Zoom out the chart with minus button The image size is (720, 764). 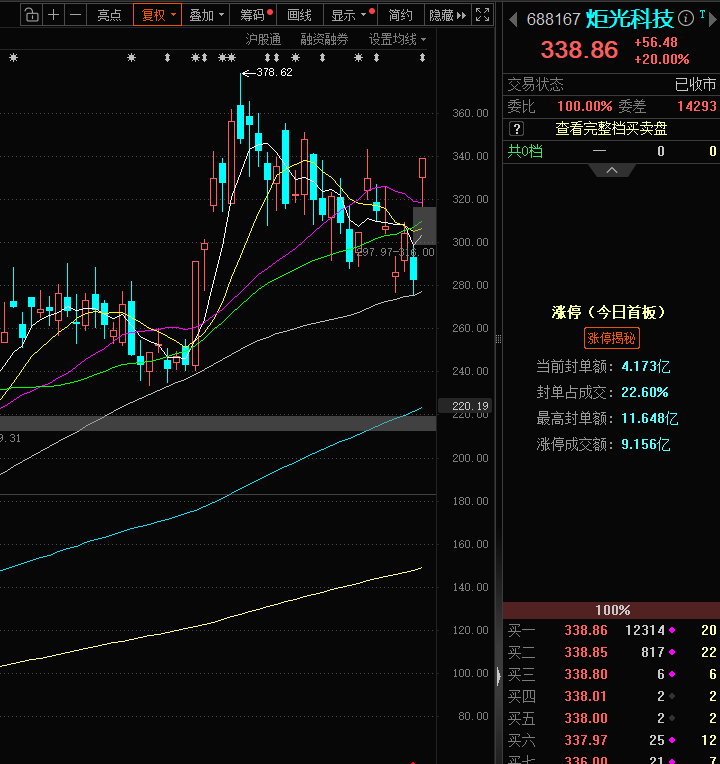click(76, 15)
